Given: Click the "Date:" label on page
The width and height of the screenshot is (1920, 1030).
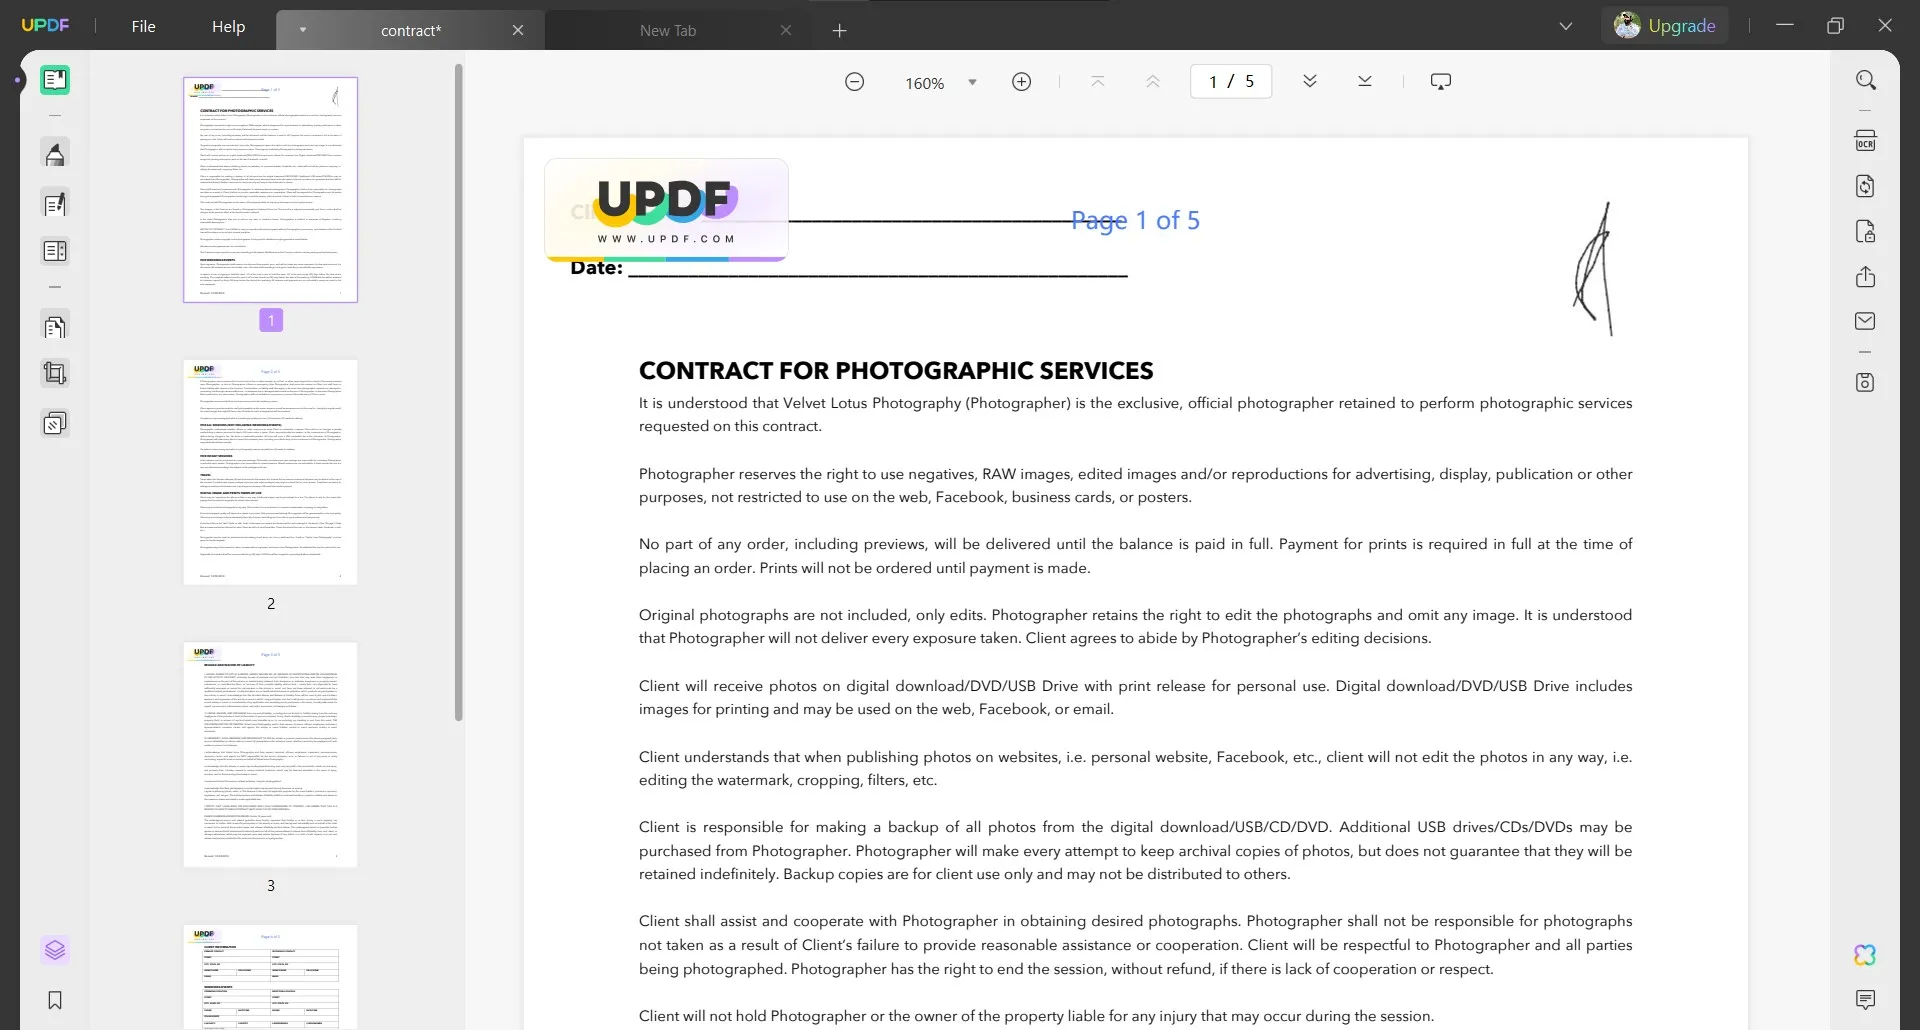Looking at the screenshot, I should 596,268.
